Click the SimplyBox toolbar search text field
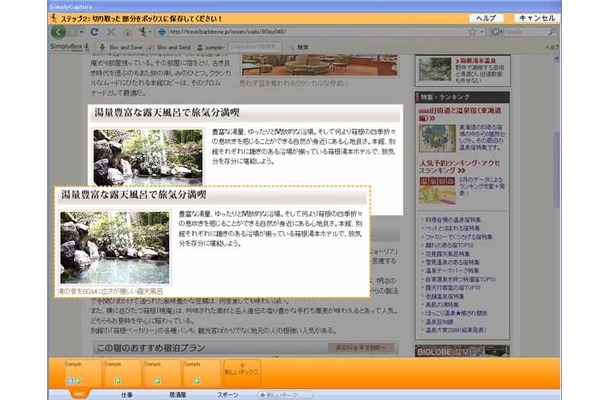610x400 pixels. pyautogui.click(x=255, y=47)
